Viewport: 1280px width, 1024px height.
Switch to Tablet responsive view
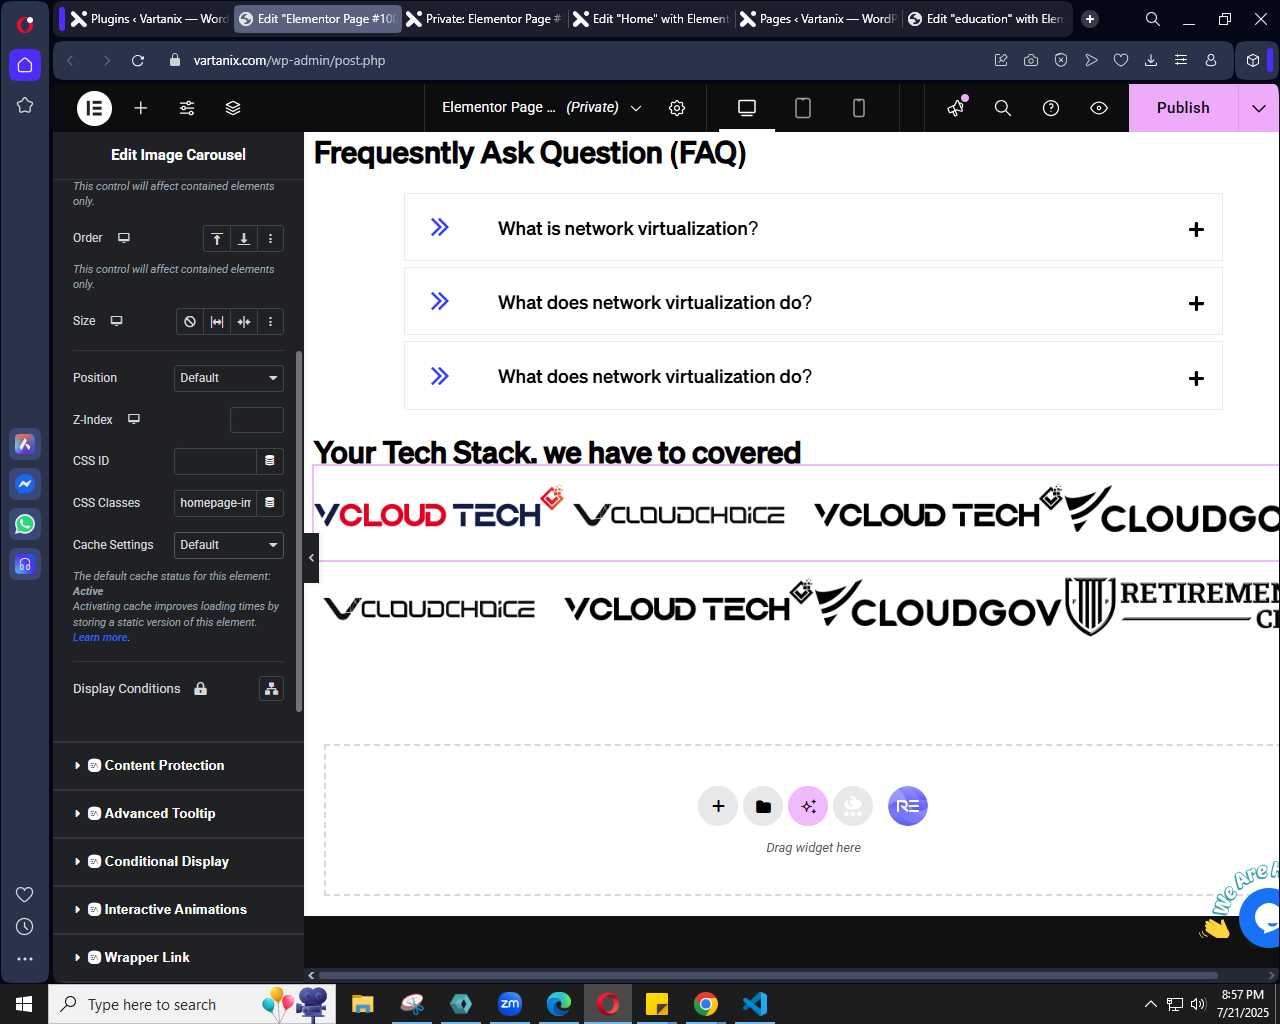803,108
